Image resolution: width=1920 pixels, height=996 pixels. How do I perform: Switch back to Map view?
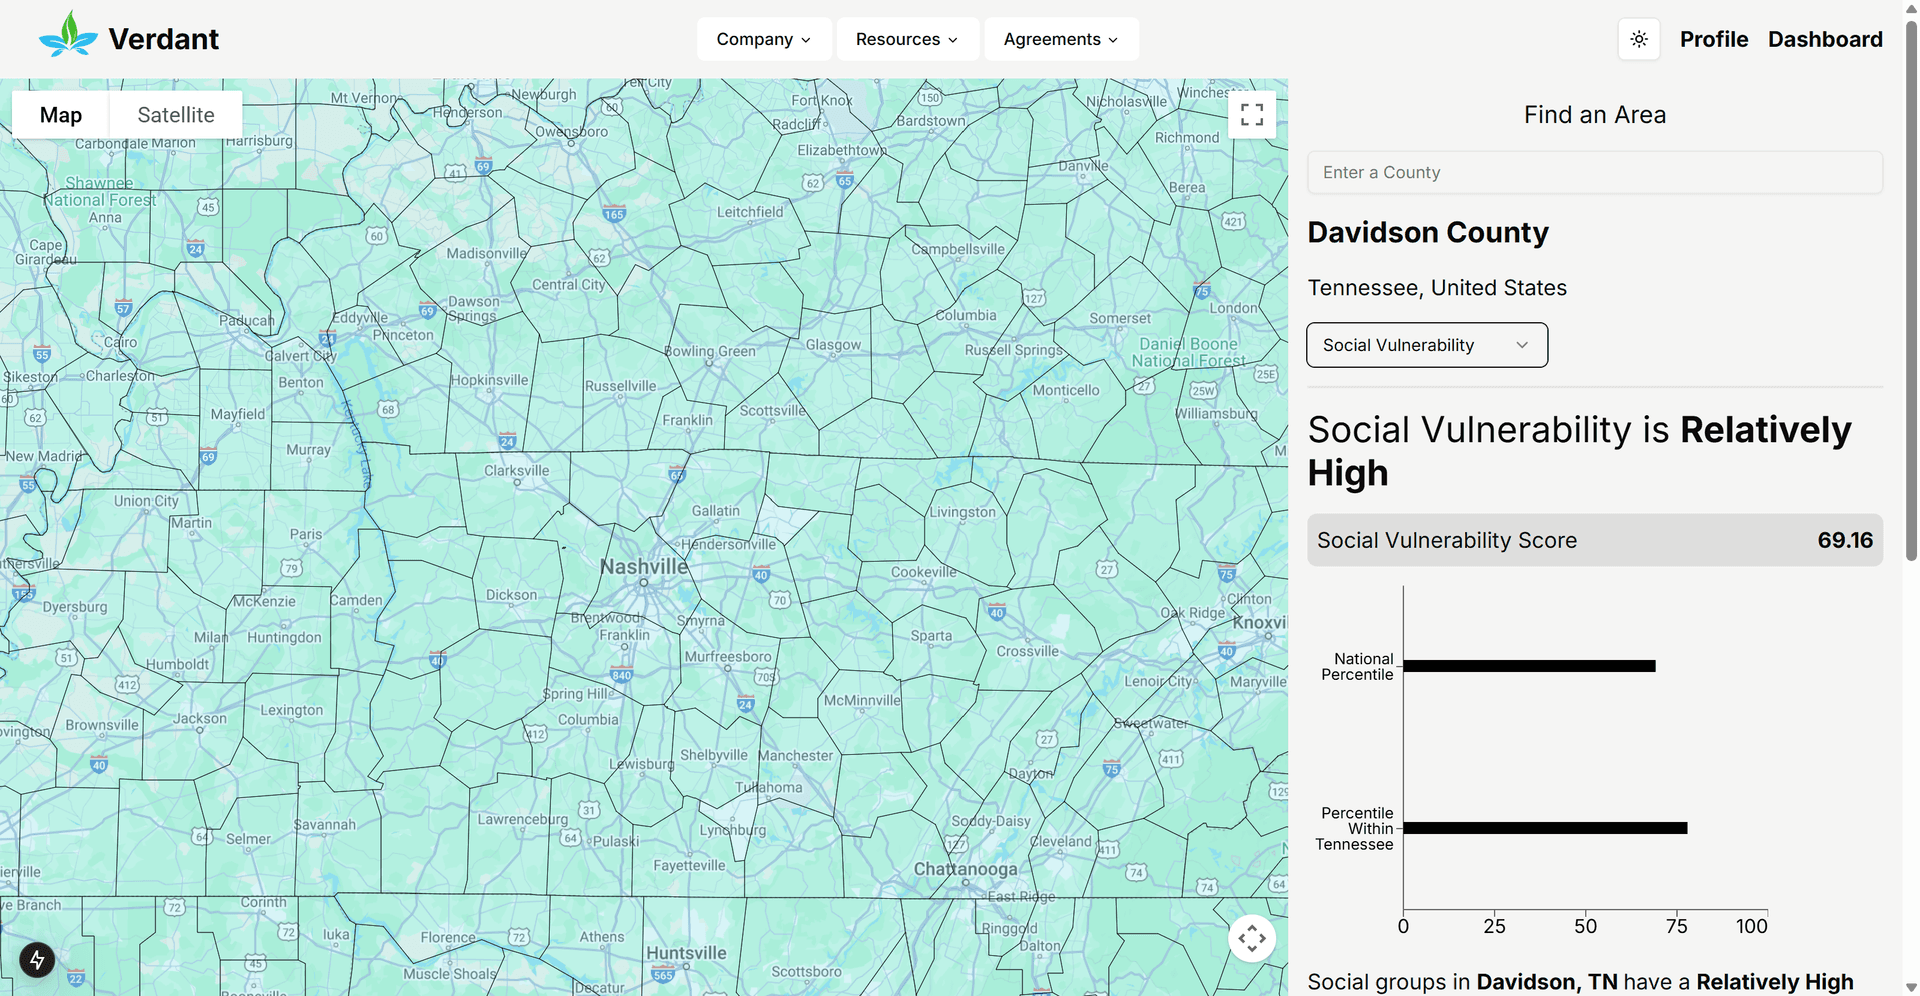pyautogui.click(x=59, y=114)
